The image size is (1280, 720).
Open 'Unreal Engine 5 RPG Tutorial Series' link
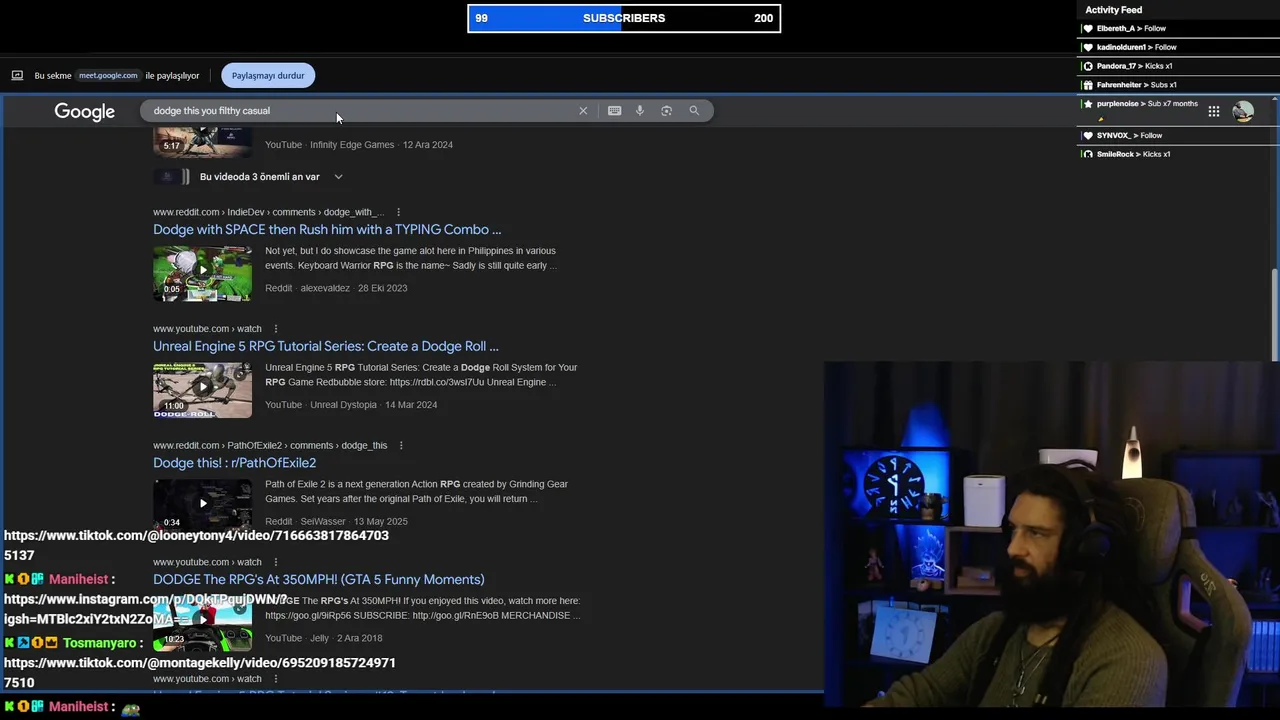coord(326,346)
